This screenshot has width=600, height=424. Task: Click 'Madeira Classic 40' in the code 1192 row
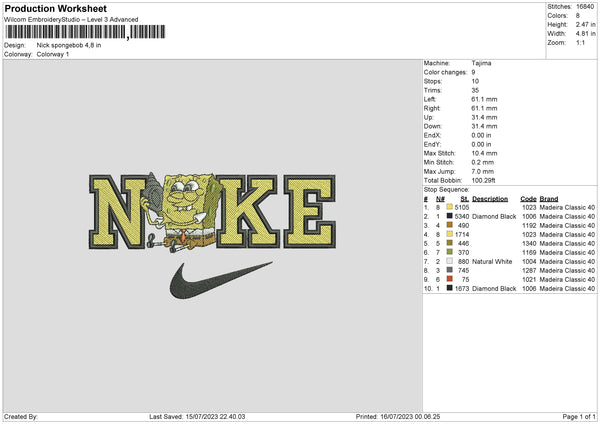point(567,225)
